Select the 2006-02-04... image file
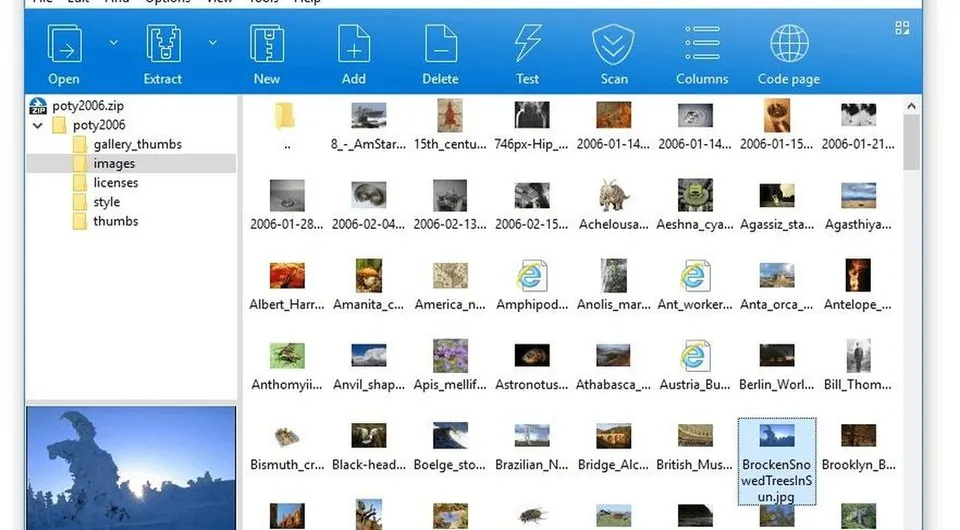960x530 pixels. 369,206
